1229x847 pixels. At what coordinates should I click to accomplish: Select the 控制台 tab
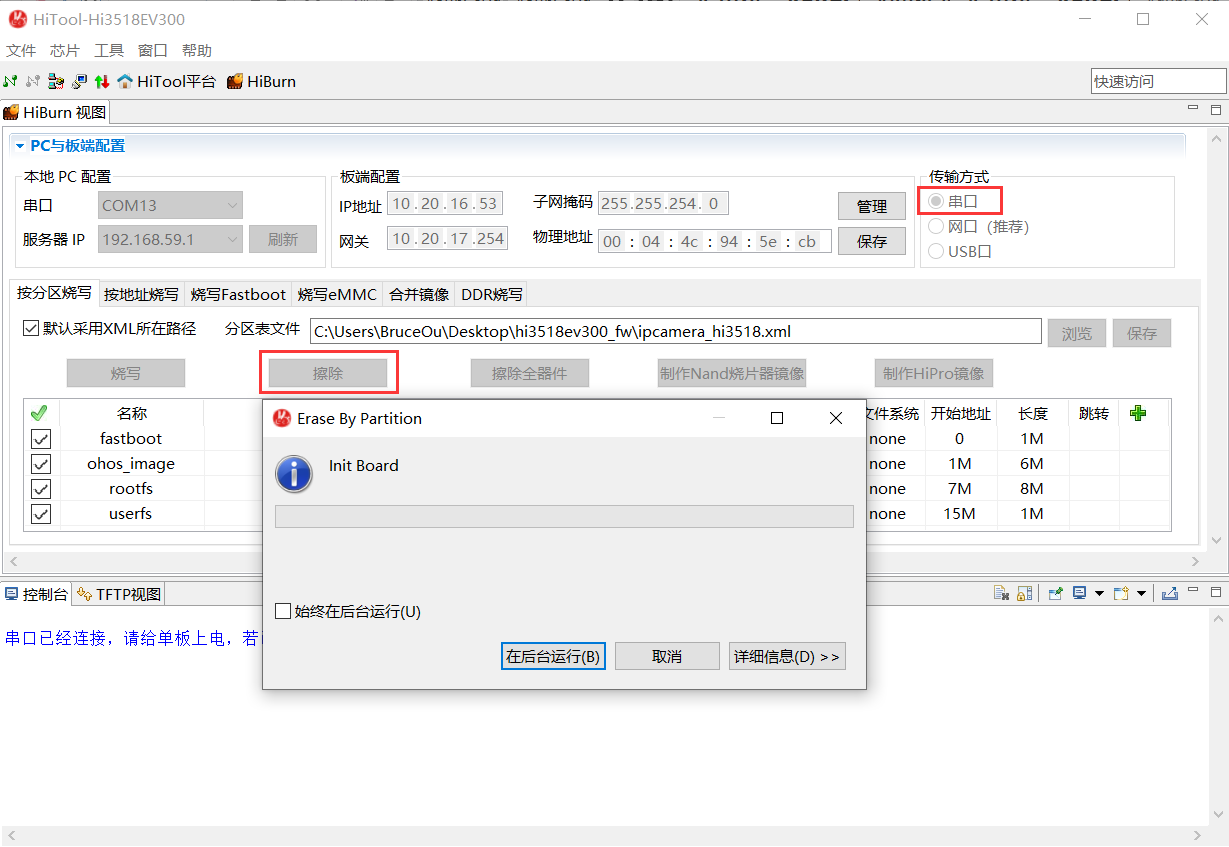(37, 594)
